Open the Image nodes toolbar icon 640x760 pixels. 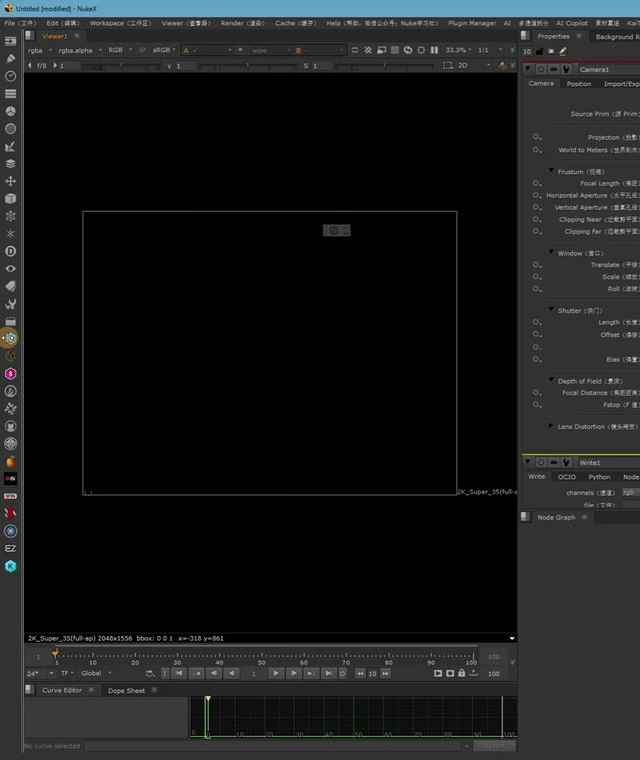[x=10, y=41]
